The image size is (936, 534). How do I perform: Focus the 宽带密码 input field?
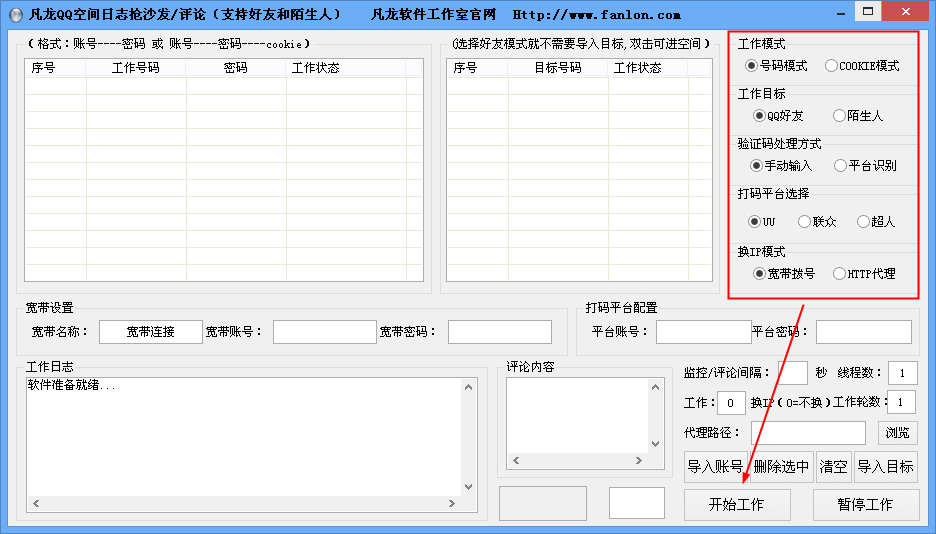point(500,332)
